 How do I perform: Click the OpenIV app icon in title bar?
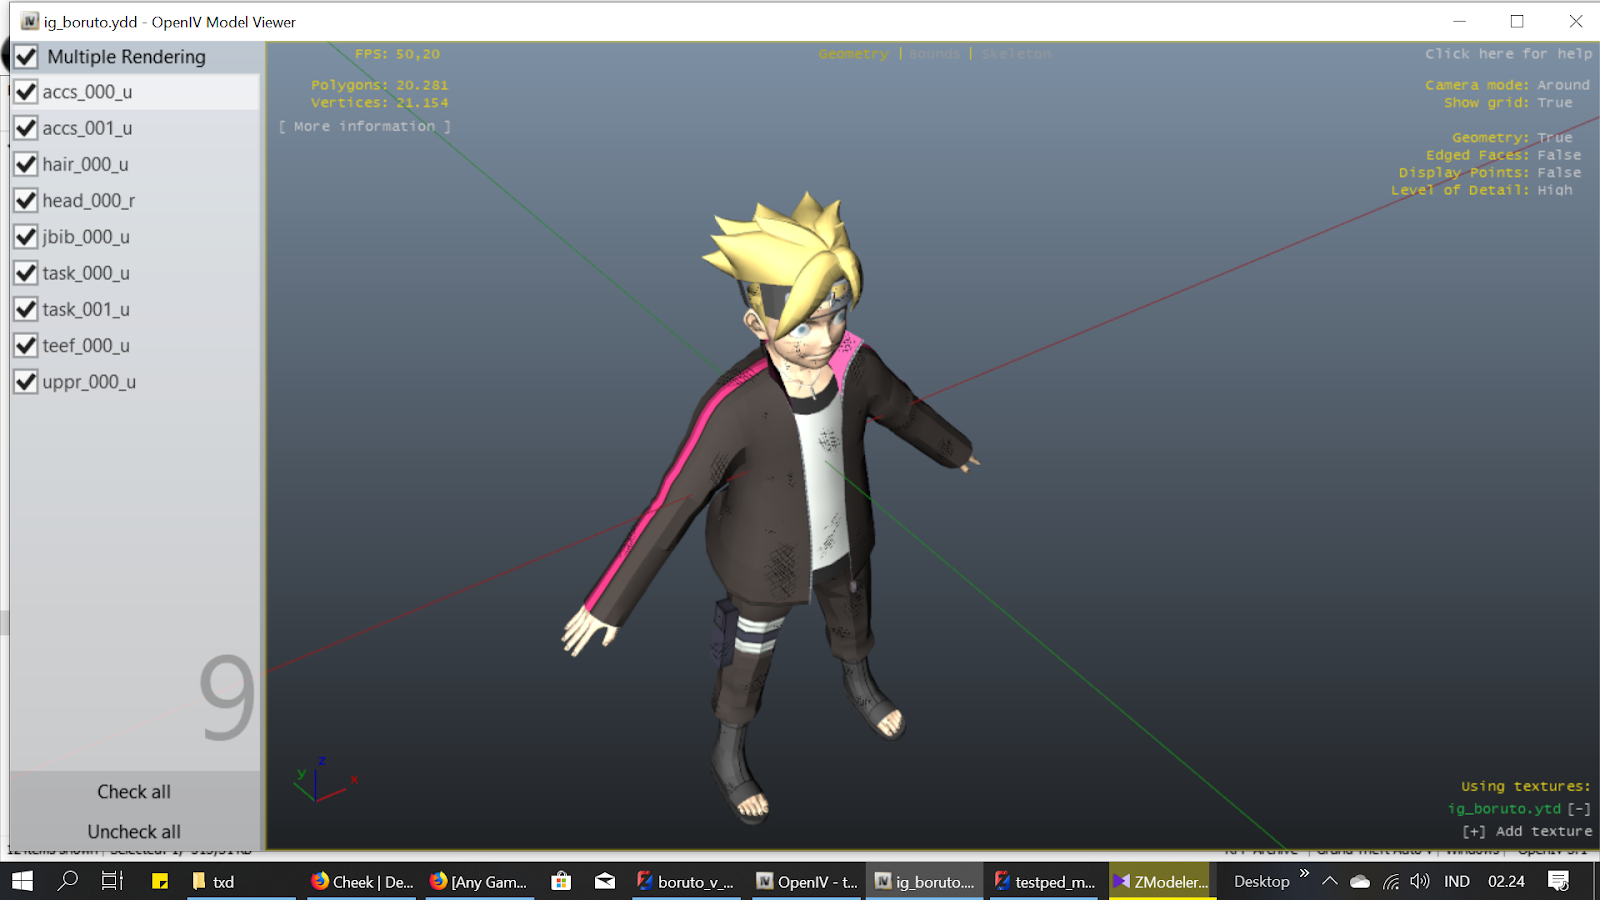click(29, 21)
